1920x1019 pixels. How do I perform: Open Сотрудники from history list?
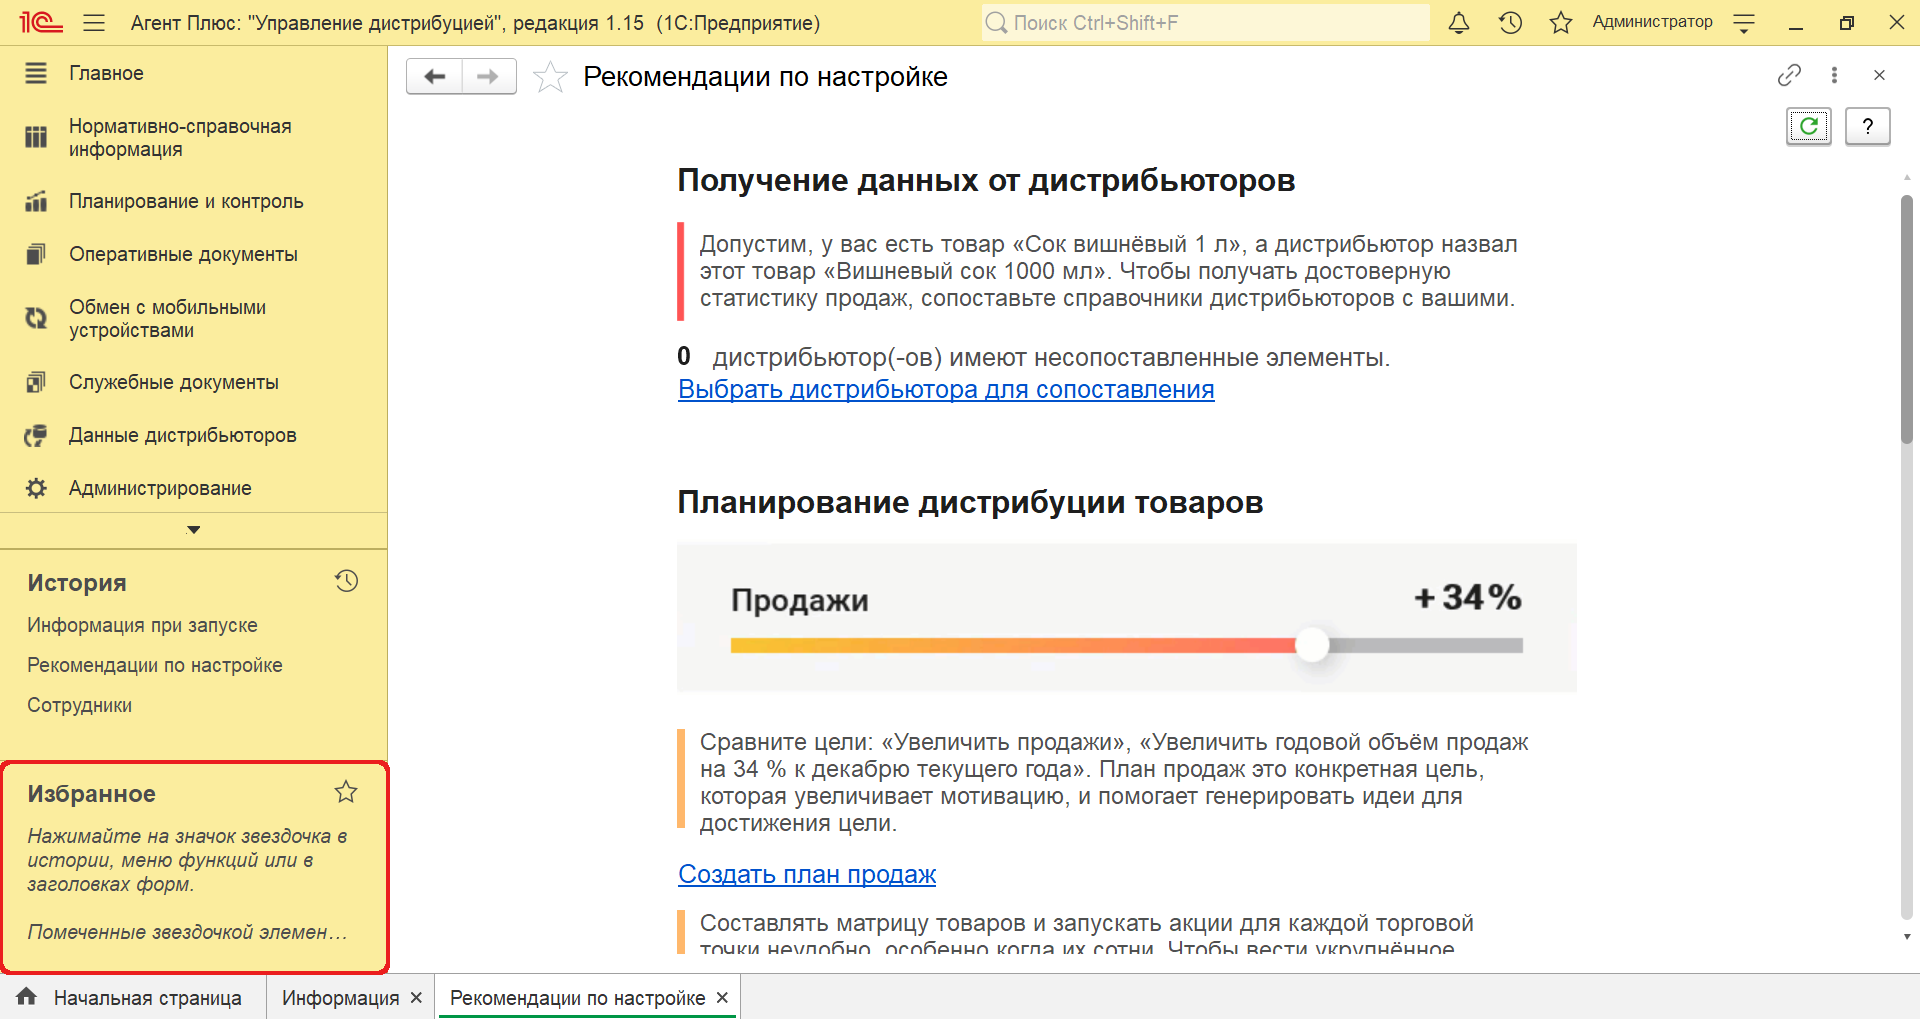[x=80, y=705]
